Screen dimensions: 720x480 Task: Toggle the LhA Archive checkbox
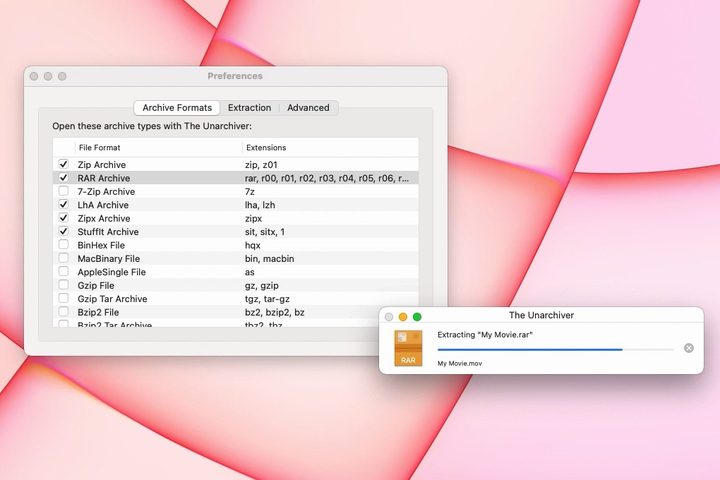point(63,205)
